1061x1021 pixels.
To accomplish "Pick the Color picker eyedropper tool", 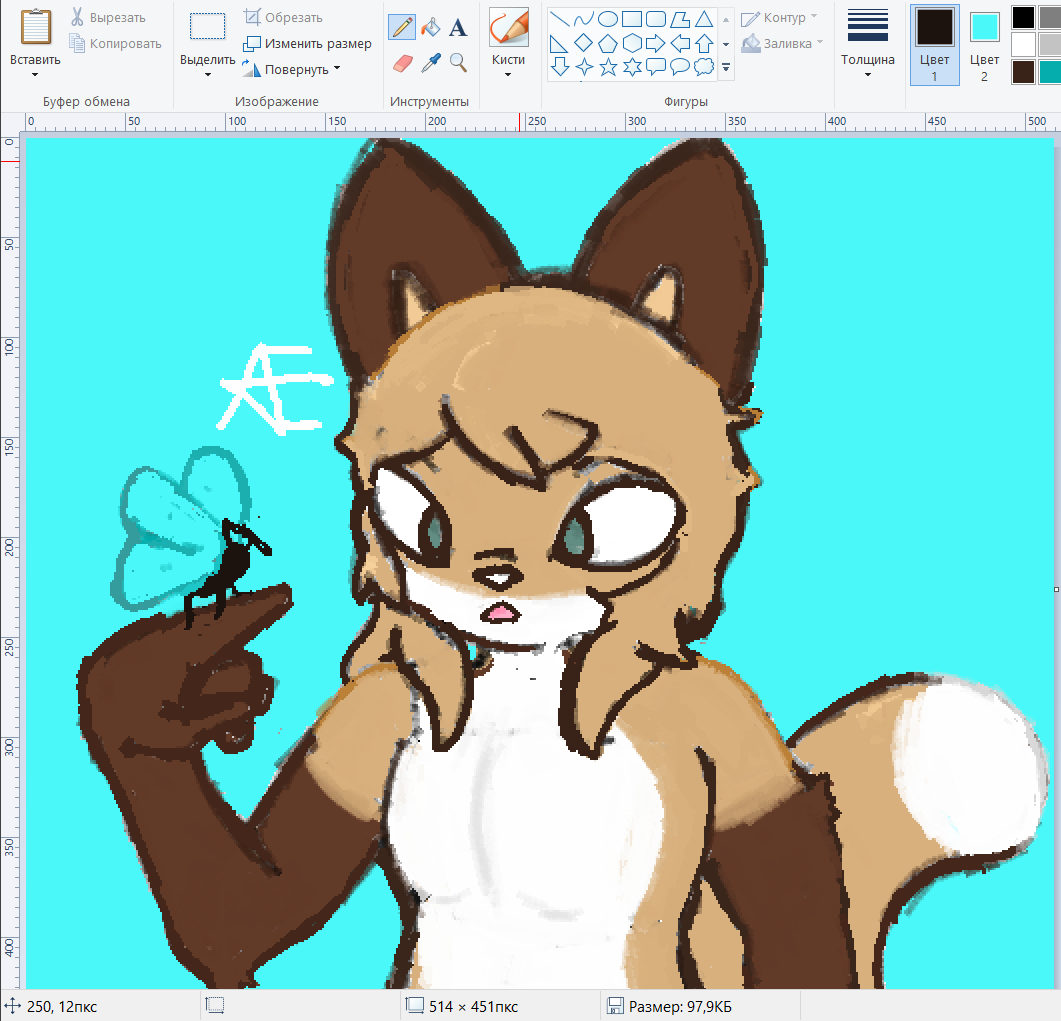I will [430, 63].
